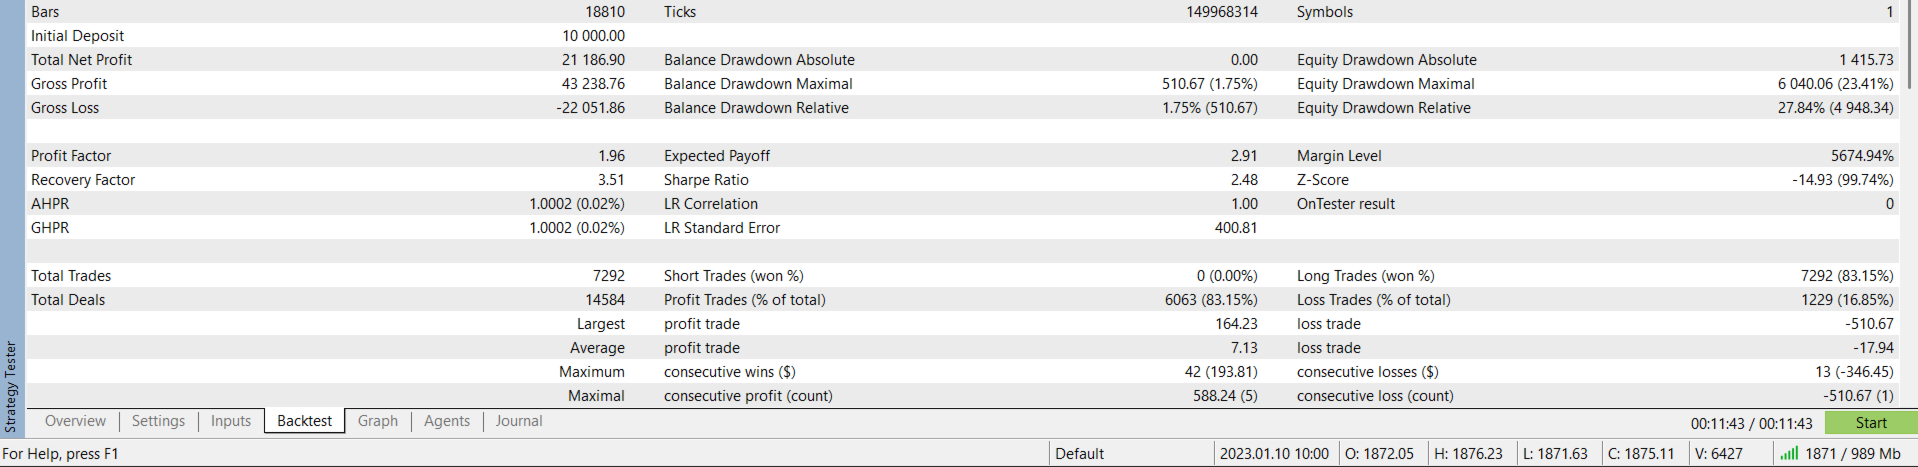Click the report's vertical scrollbar
Image resolution: width=1918 pixels, height=467 pixels.
(1908, 45)
